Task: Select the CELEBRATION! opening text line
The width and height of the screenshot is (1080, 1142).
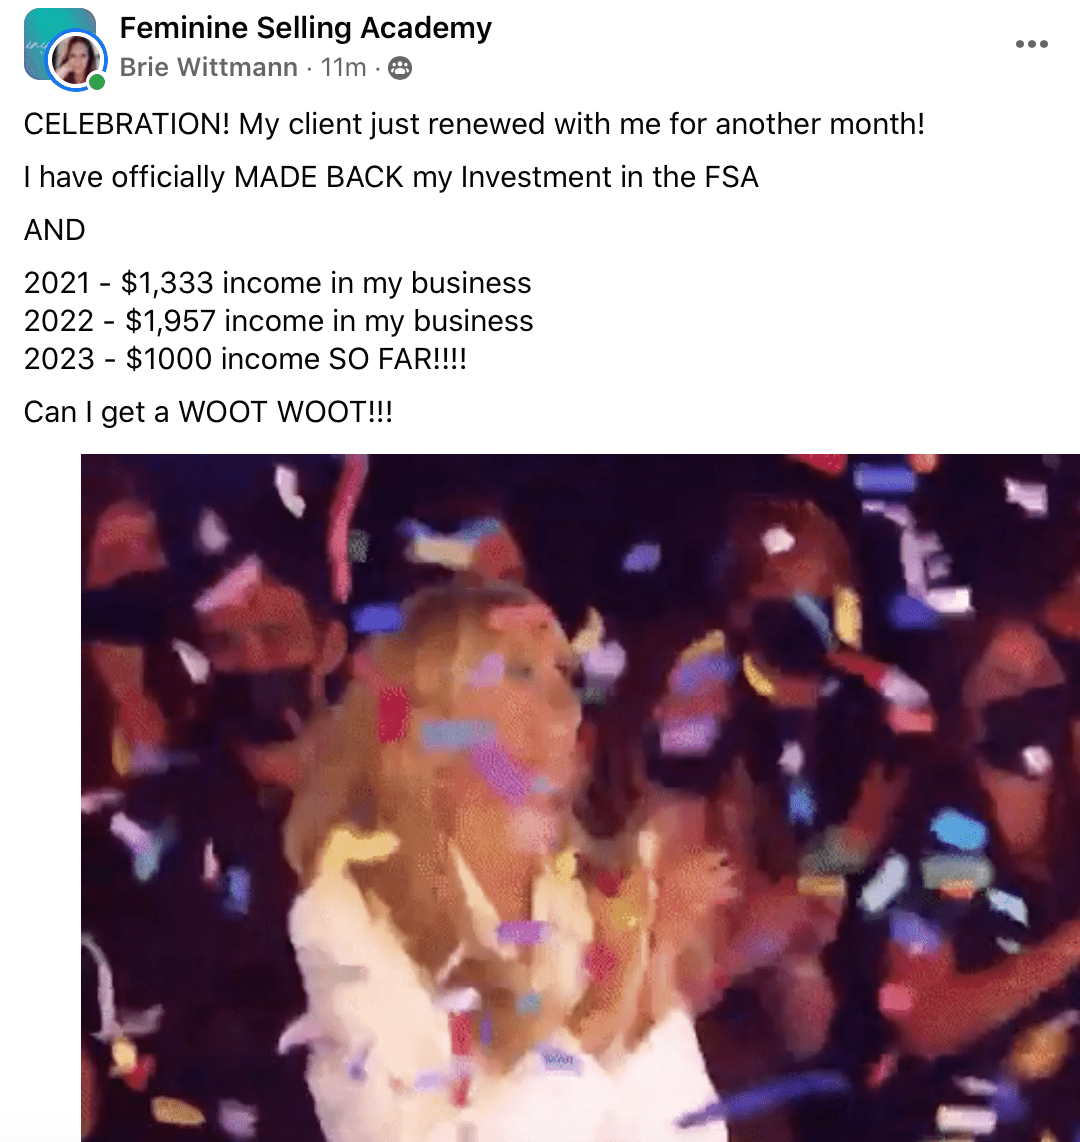Action: tap(474, 125)
